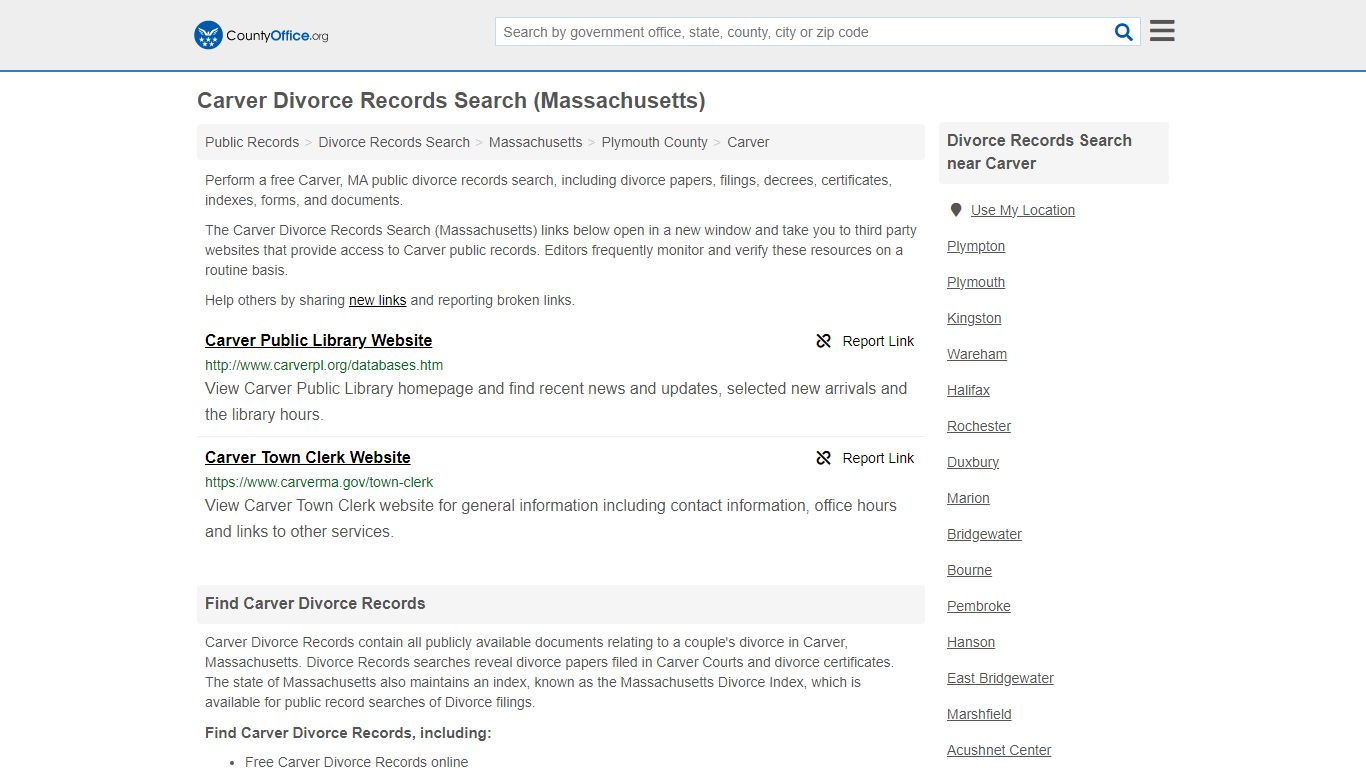Click the search magnifier icon

1124,32
